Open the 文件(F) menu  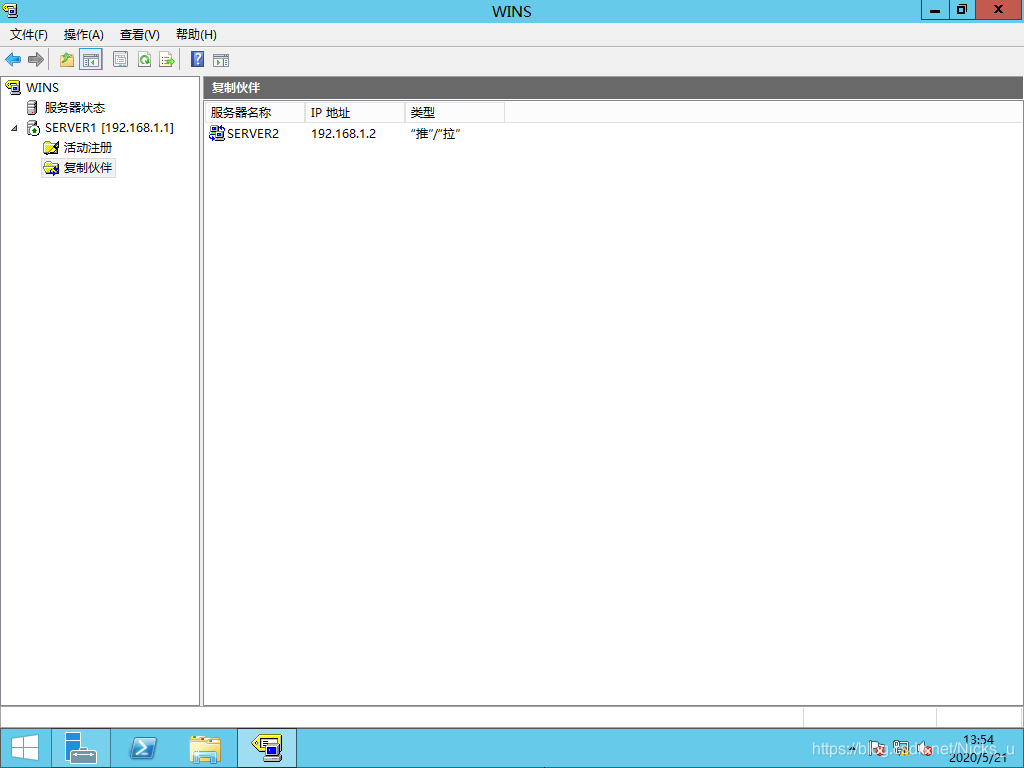pos(29,35)
